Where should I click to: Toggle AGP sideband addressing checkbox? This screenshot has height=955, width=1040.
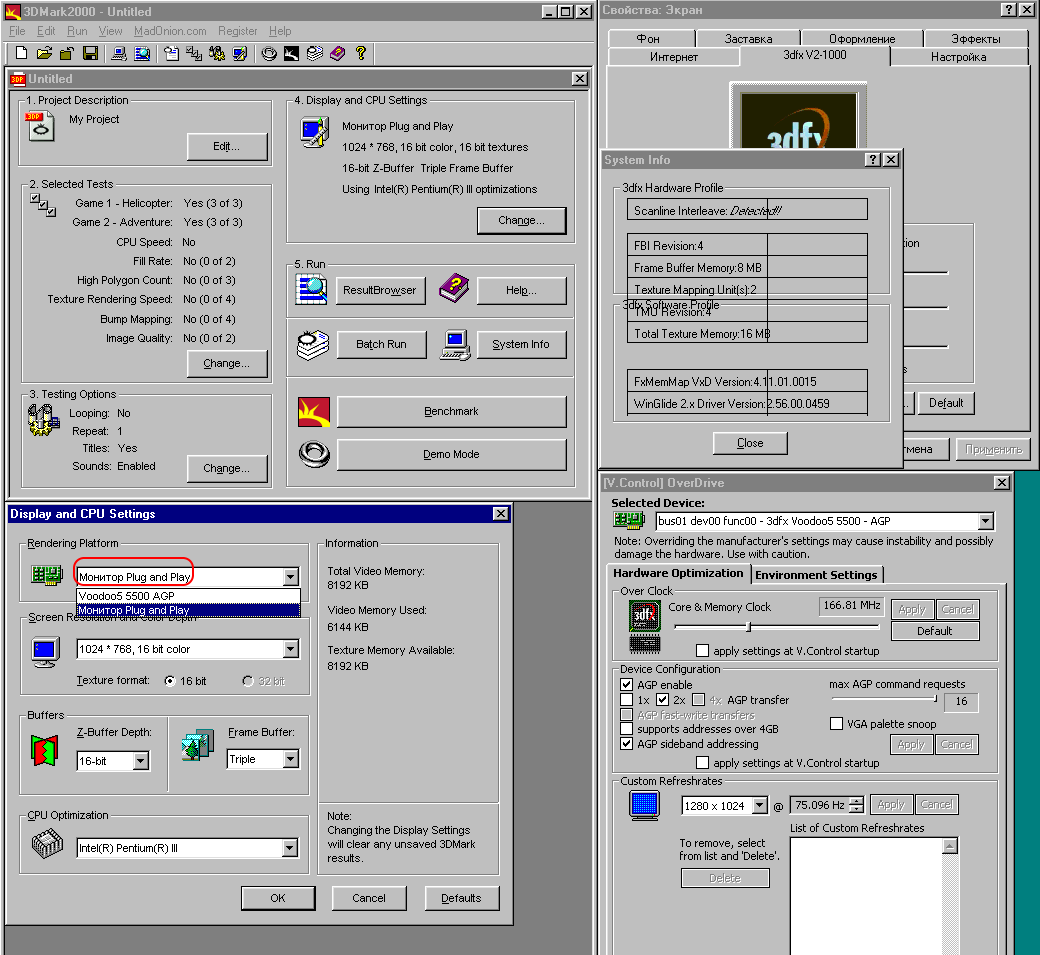(x=626, y=743)
